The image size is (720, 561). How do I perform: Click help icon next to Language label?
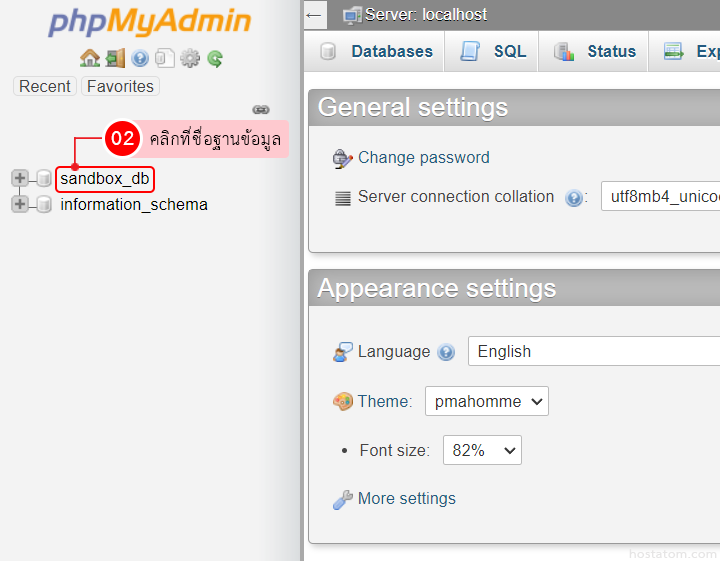coord(446,352)
